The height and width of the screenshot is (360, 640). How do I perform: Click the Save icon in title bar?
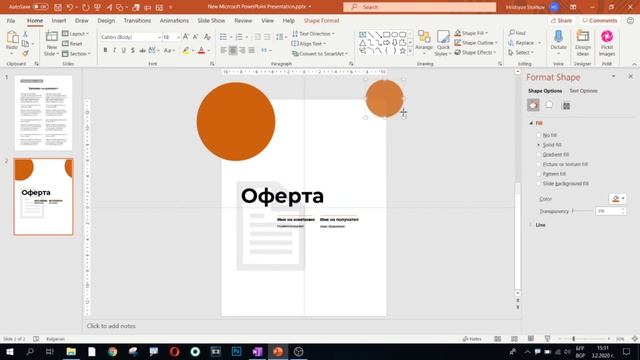click(58, 7)
